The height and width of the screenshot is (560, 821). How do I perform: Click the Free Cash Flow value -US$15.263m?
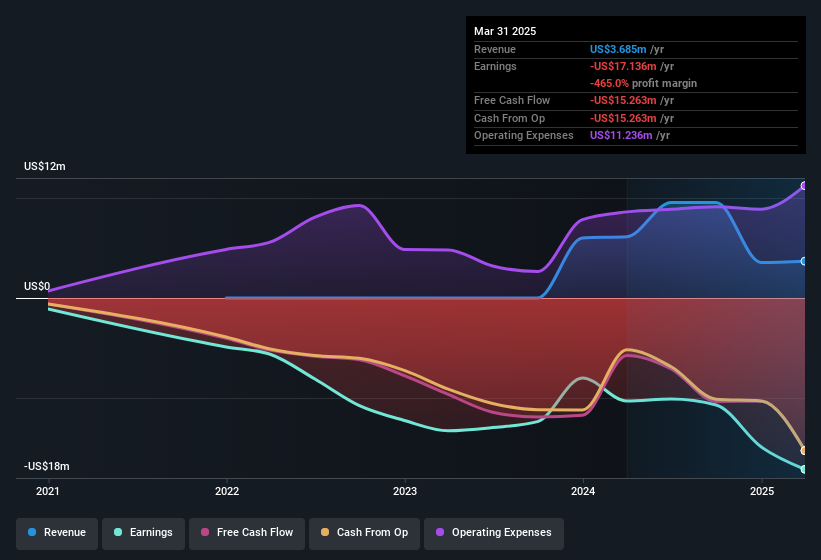point(623,100)
